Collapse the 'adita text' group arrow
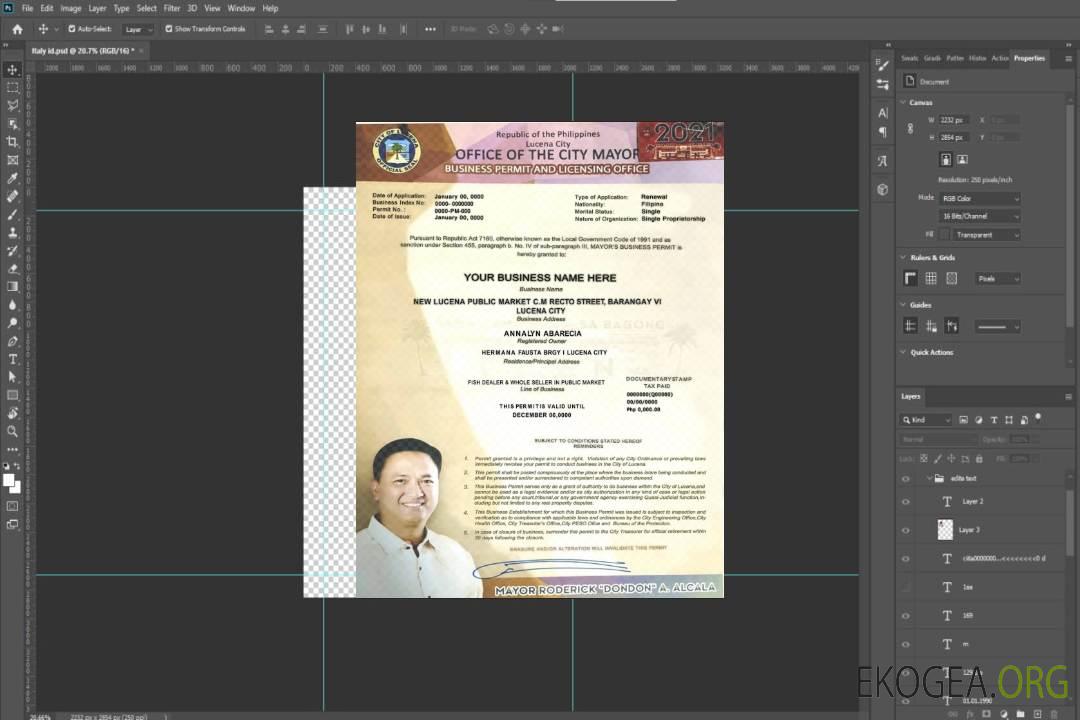The image size is (1080, 720). click(x=929, y=478)
